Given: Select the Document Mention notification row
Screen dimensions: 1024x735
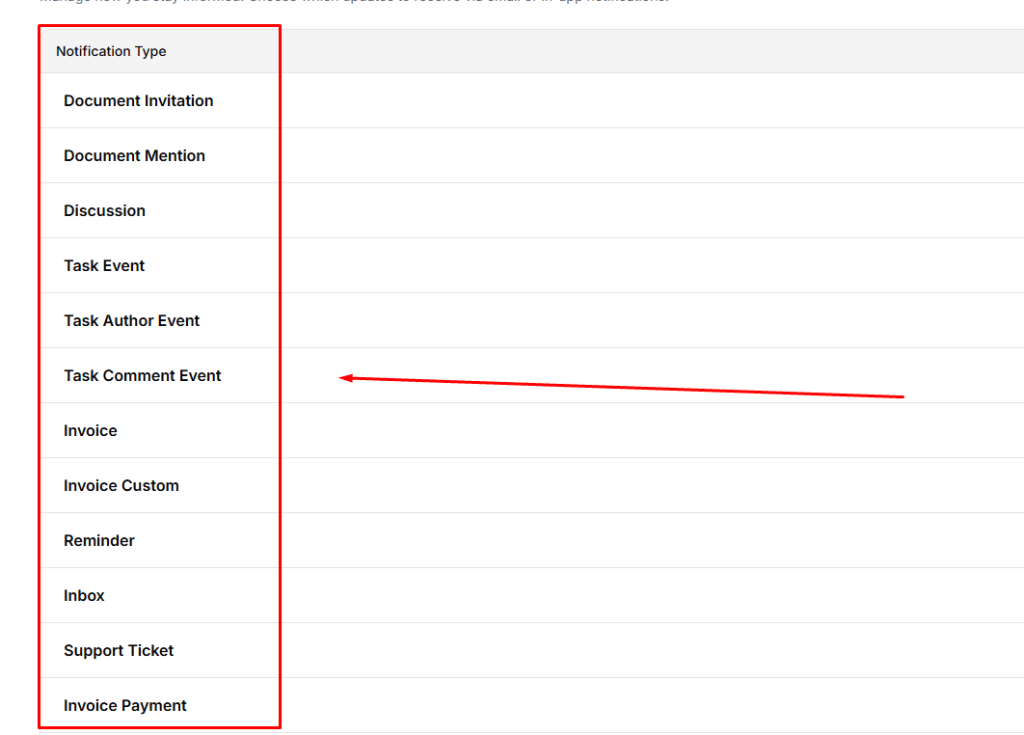Looking at the screenshot, I should (134, 156).
